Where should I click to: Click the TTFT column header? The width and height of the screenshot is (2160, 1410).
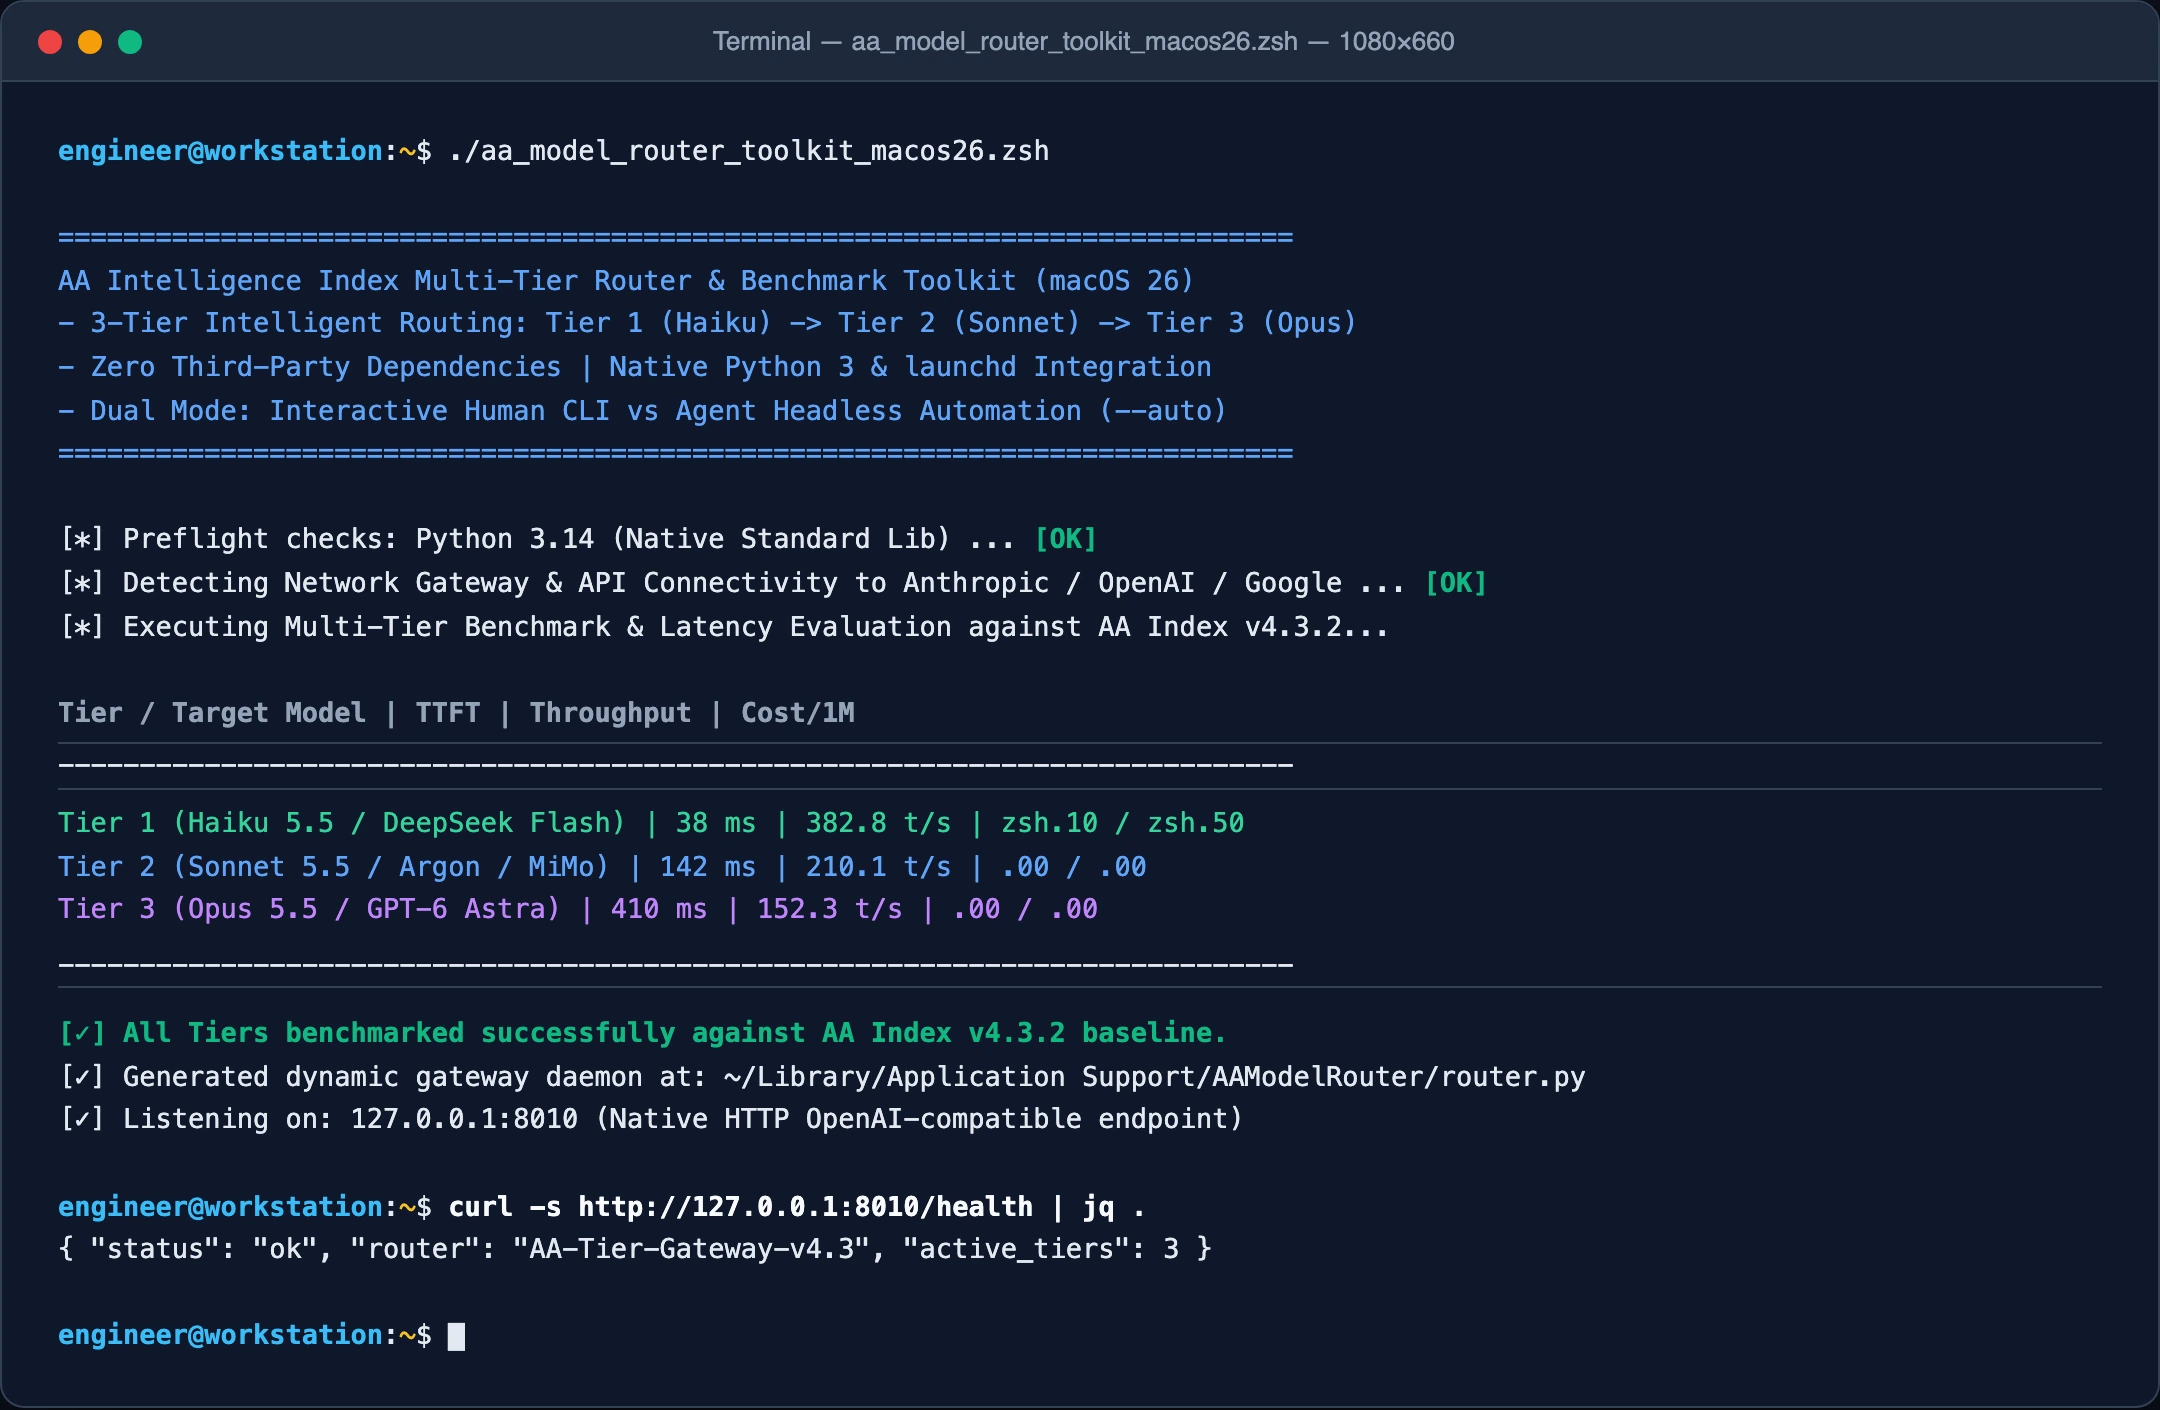[448, 713]
